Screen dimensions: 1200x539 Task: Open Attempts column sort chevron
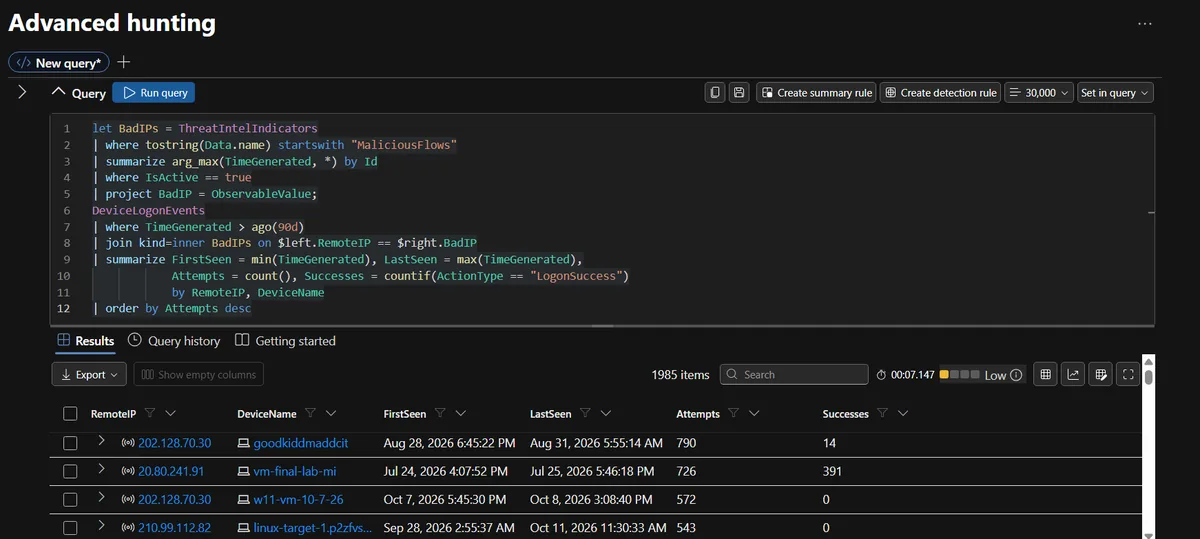tap(754, 413)
